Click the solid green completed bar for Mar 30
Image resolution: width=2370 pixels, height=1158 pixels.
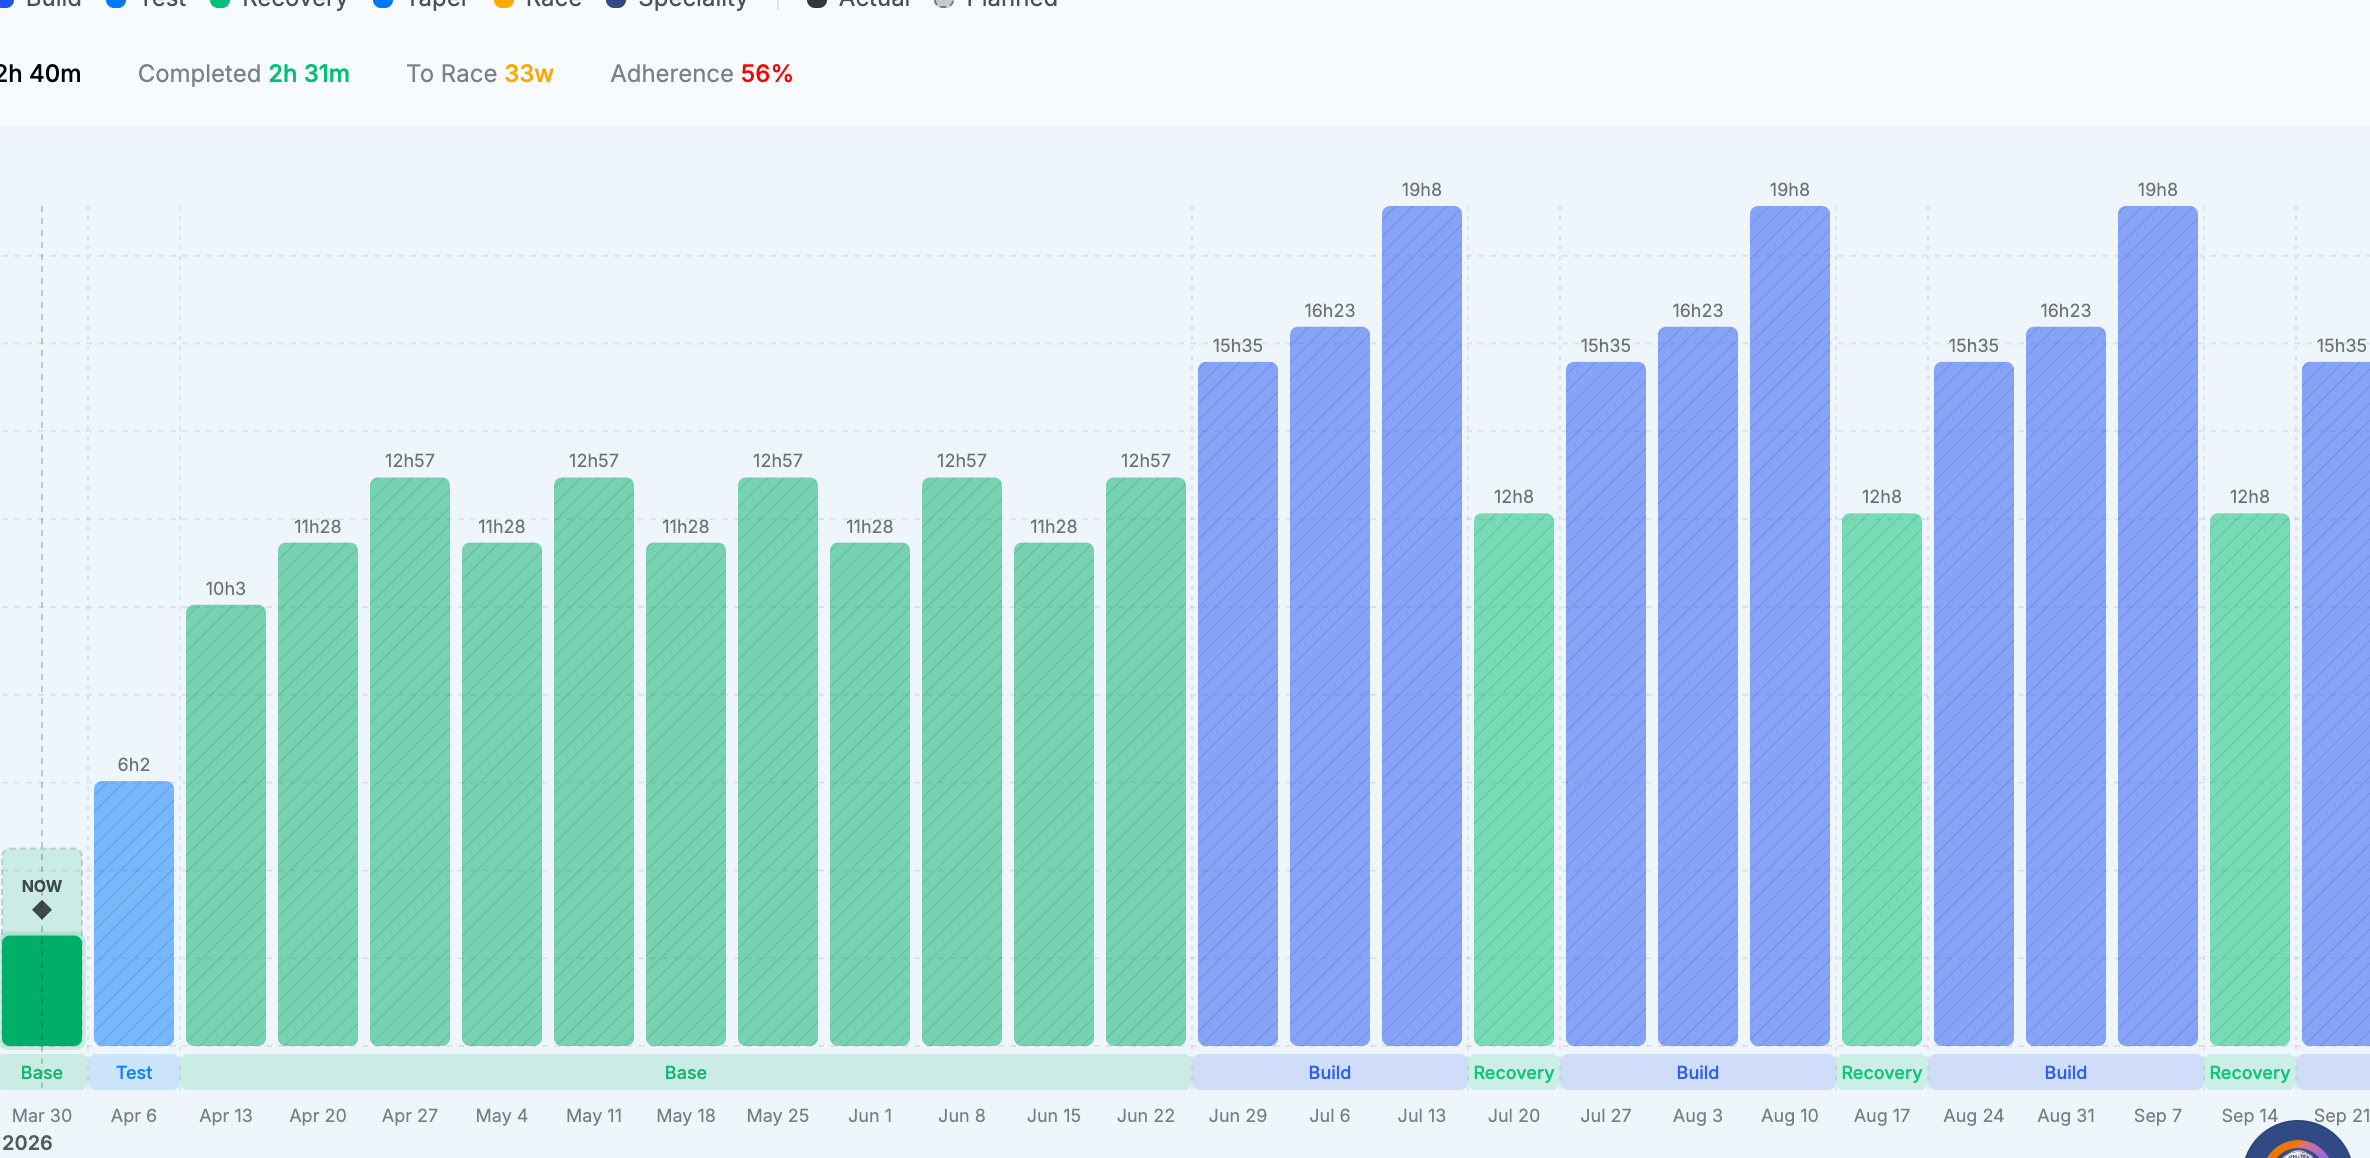[42, 990]
